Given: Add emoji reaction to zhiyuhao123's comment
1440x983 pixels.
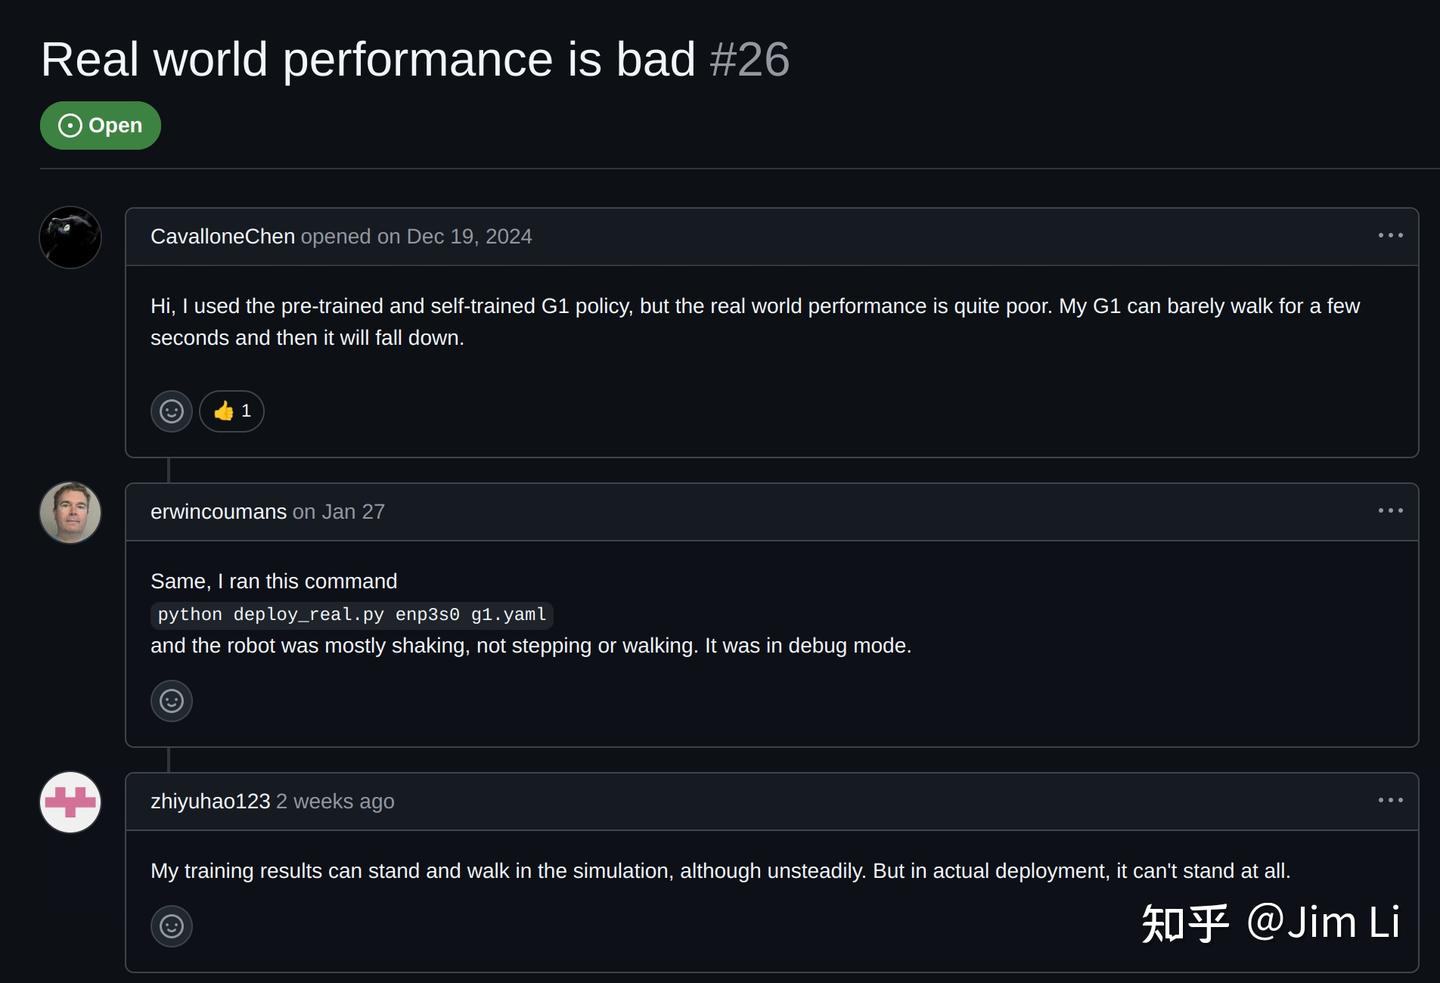Looking at the screenshot, I should [172, 926].
